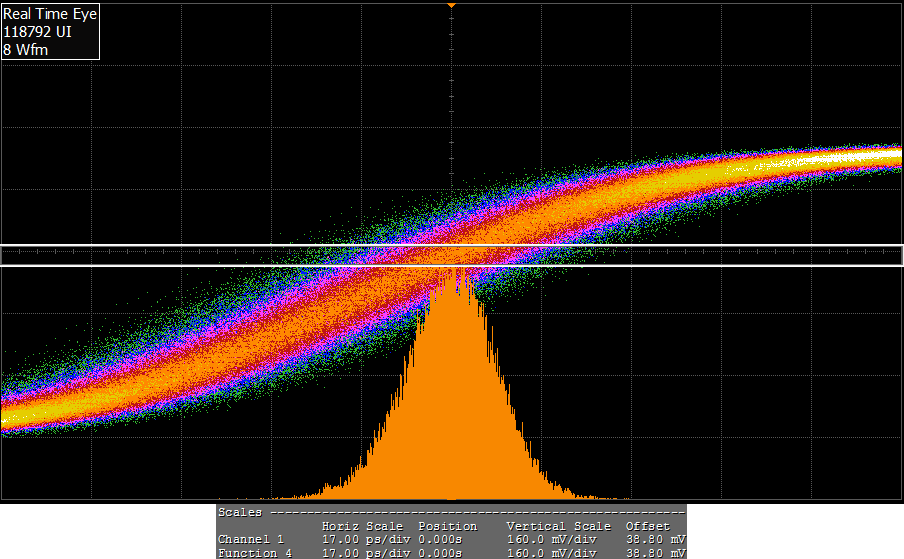Click the Scales header in results table
The height and width of the screenshot is (559, 904).
tap(240, 512)
